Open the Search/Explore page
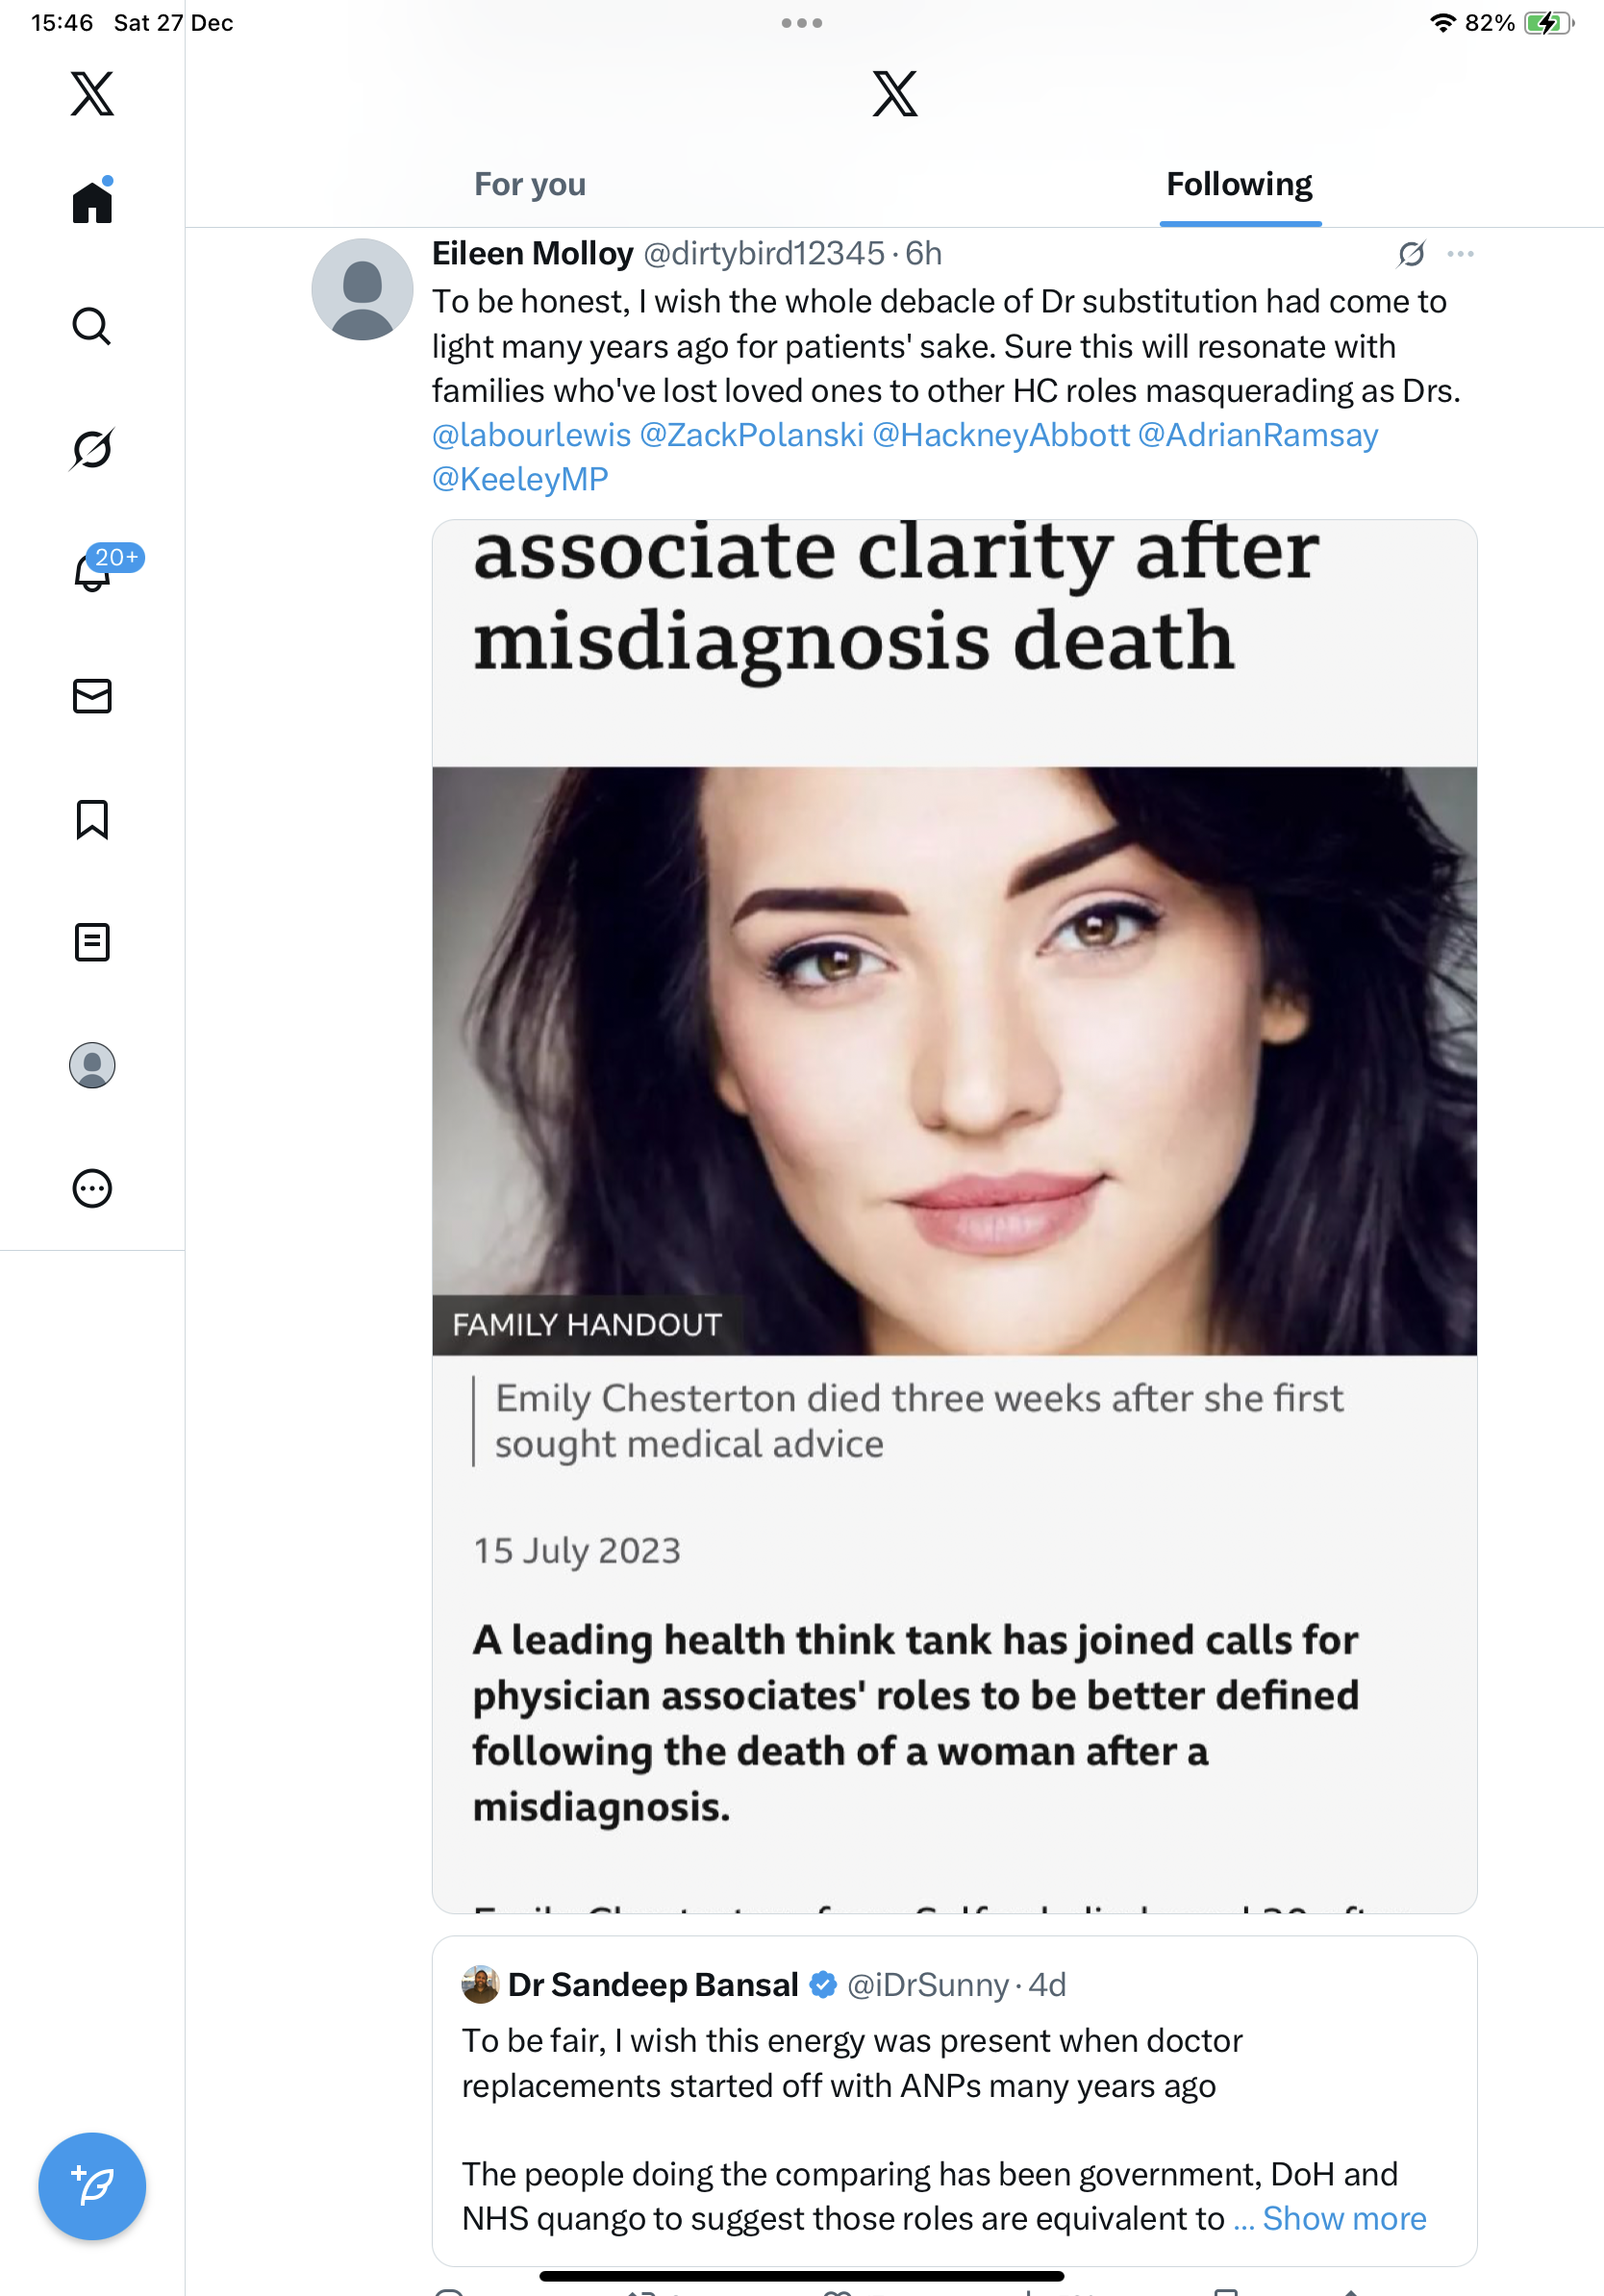Image resolution: width=1604 pixels, height=2296 pixels. coord(92,326)
